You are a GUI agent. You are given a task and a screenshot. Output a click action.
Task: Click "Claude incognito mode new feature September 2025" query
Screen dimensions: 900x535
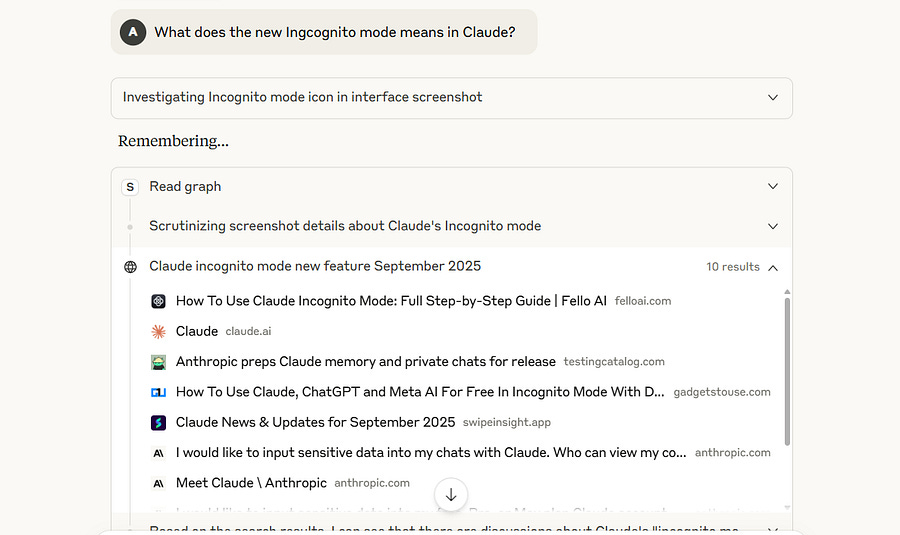[x=315, y=266]
